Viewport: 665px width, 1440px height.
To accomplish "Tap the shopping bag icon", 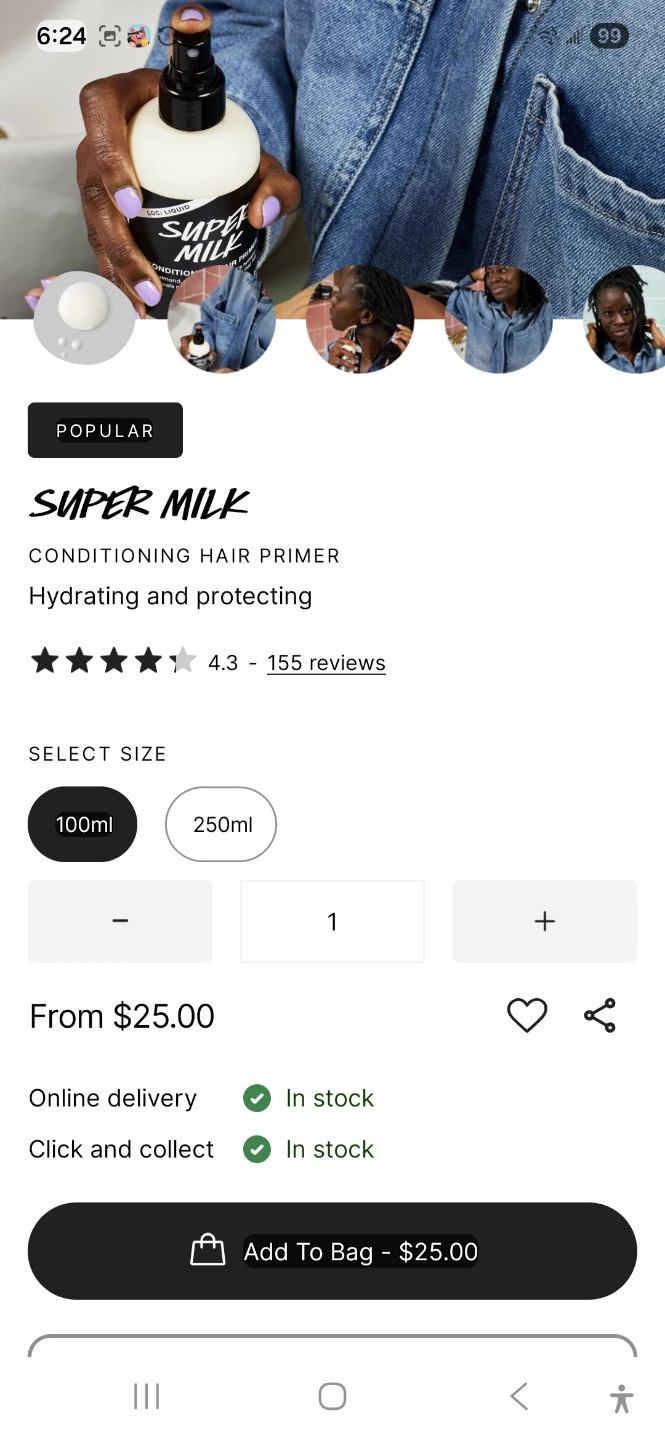I will [208, 1250].
